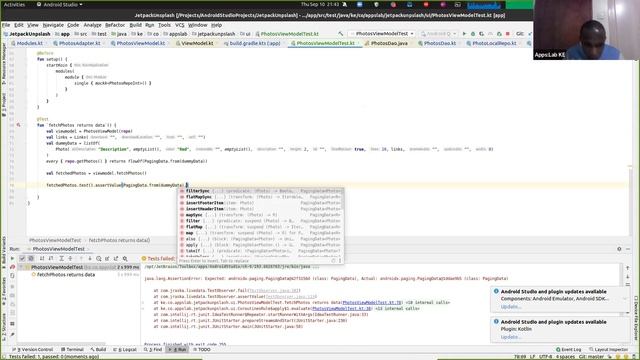This screenshot has width=640, height=360.
Task: Open Run panel settings gear icon
Action: pyautogui.click(x=619, y=249)
